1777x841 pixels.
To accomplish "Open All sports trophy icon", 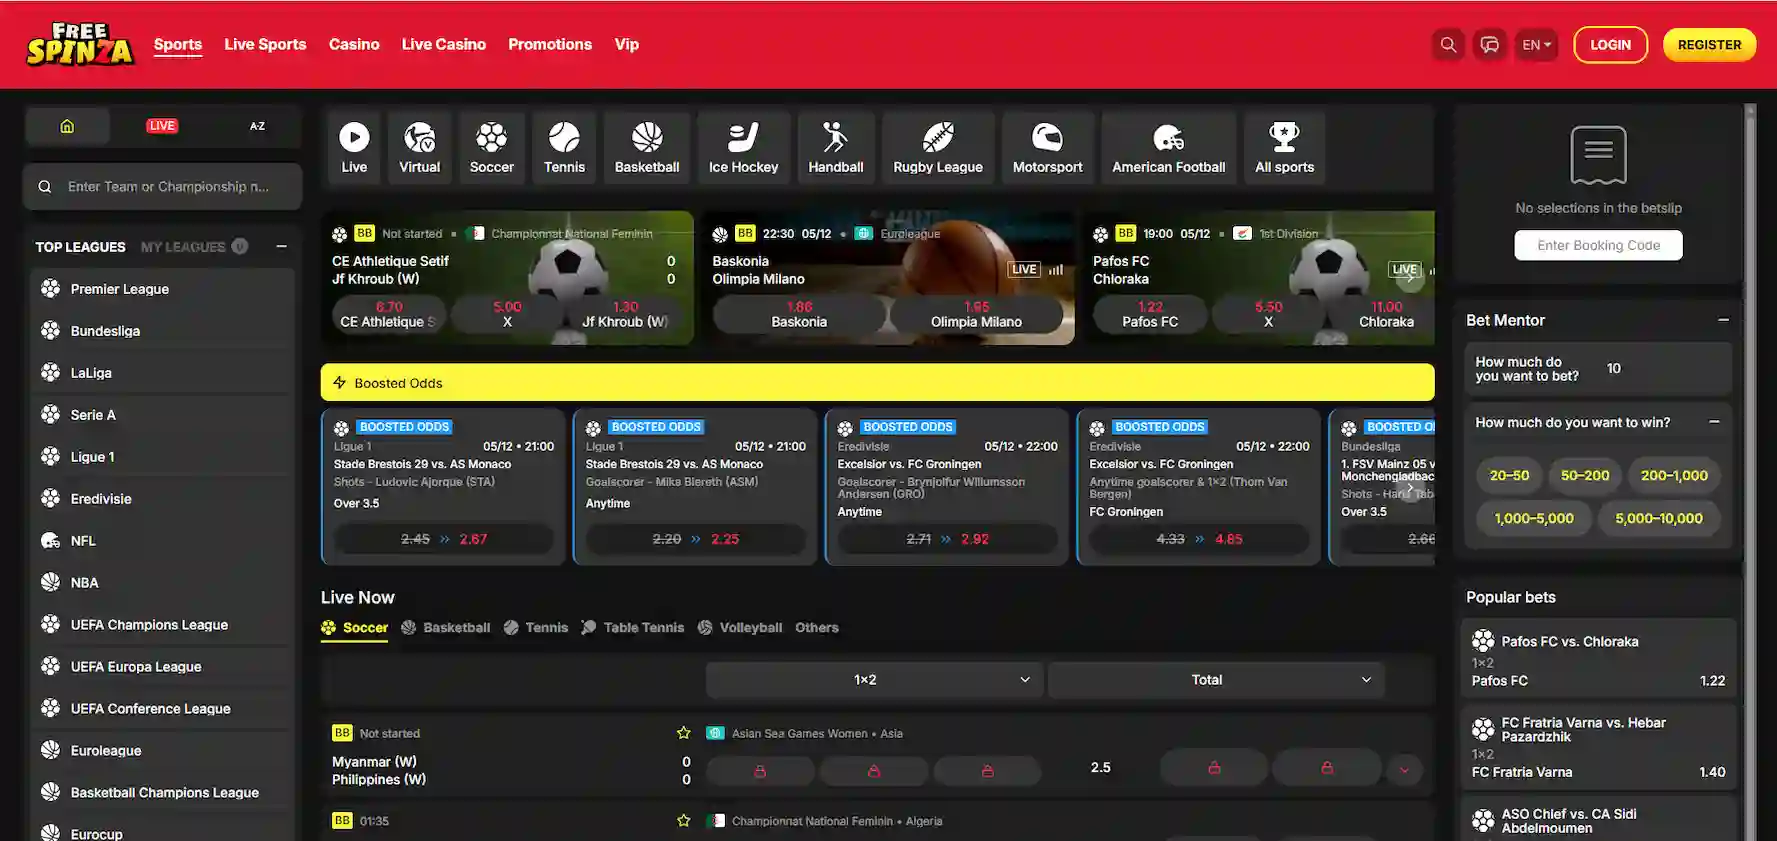I will (x=1284, y=147).
